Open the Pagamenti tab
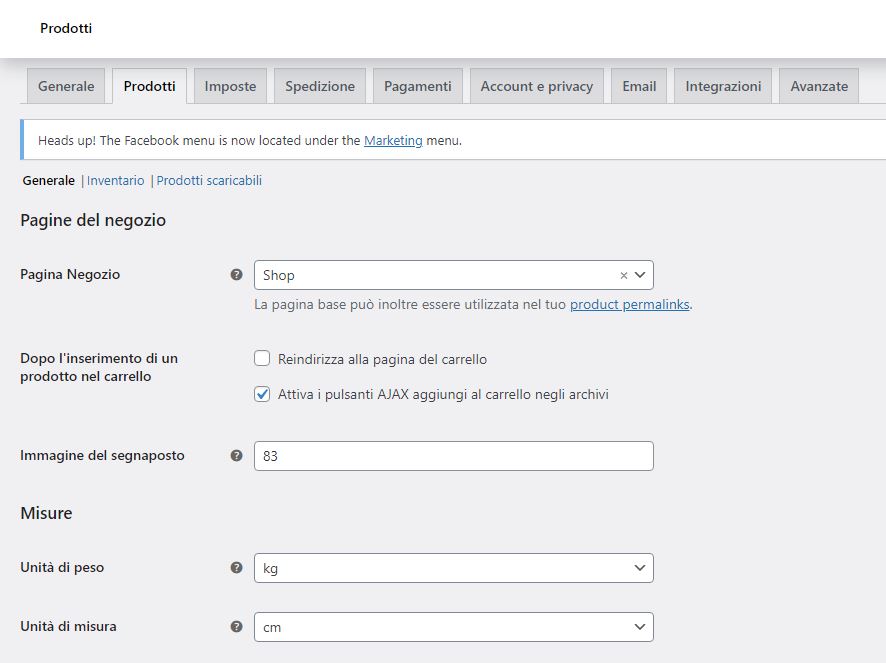 (417, 86)
